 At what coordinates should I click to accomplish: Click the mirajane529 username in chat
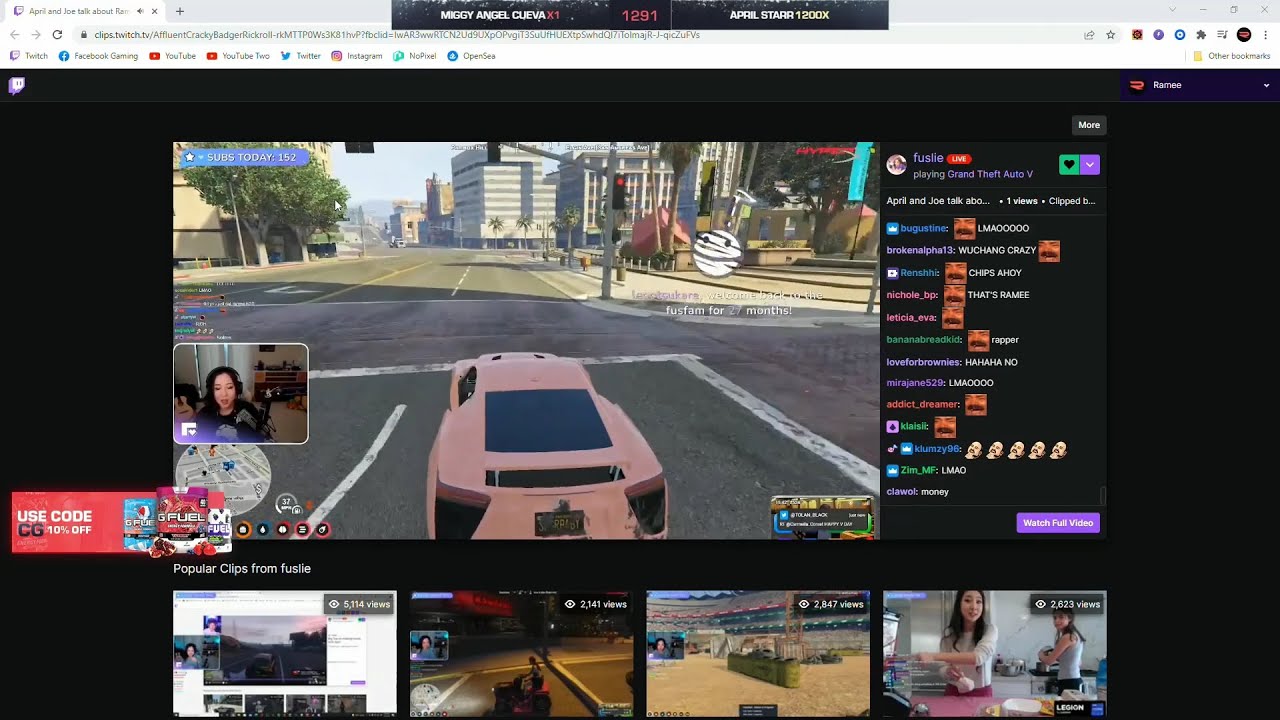pos(914,383)
